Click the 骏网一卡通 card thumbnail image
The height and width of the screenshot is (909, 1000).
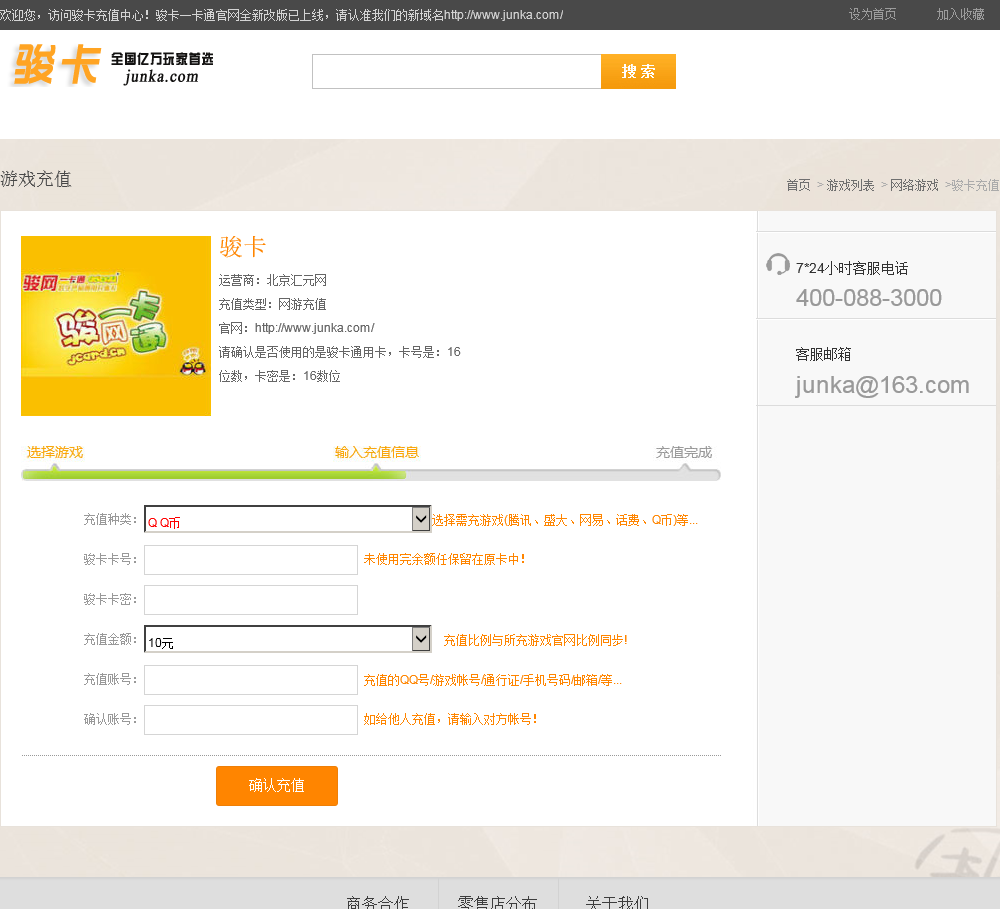click(116, 326)
